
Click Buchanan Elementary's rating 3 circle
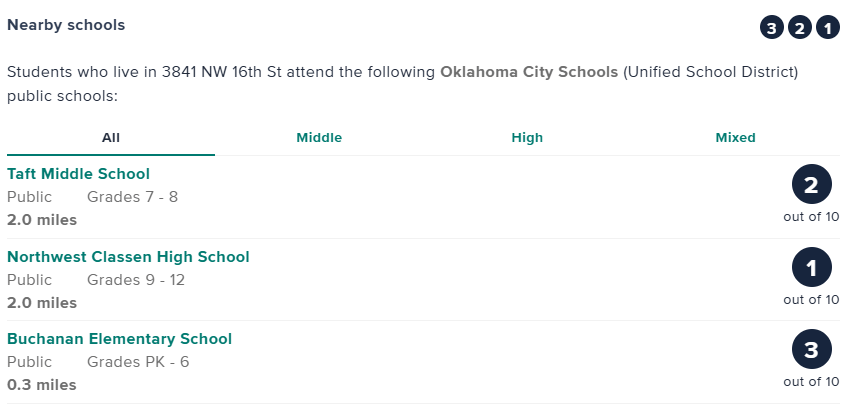(811, 350)
